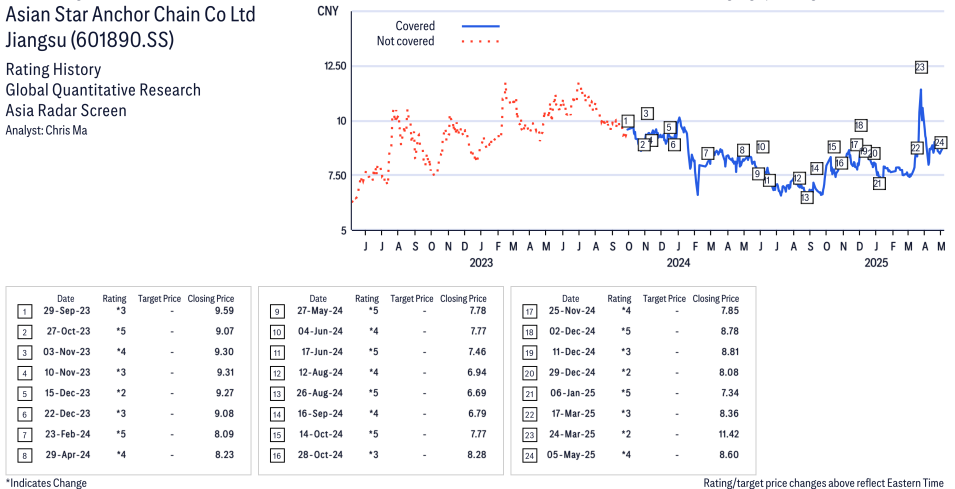This screenshot has width=955, height=489.
Task: Click chart marker 1 on the price line
Action: [x=628, y=121]
